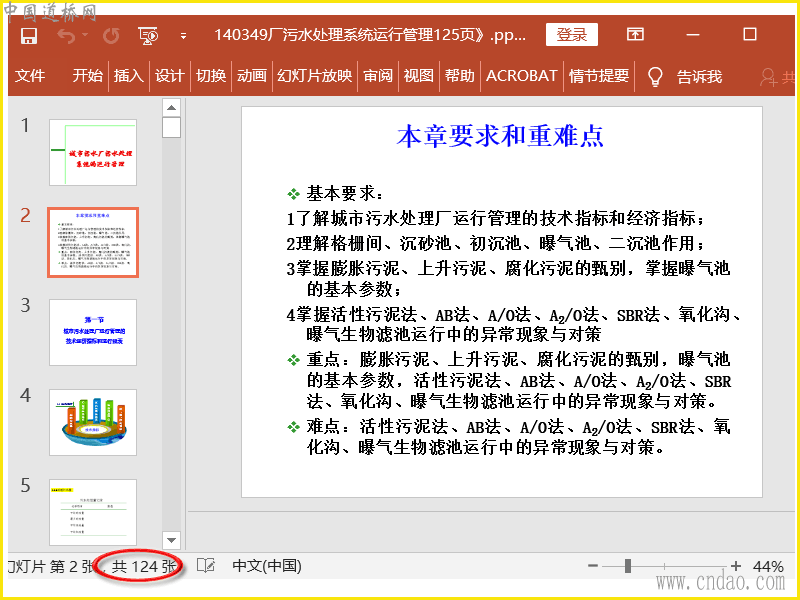Viewport: 800px width, 600px height.
Task: Select slide 2 thumbnail in the panel
Action: point(93,242)
